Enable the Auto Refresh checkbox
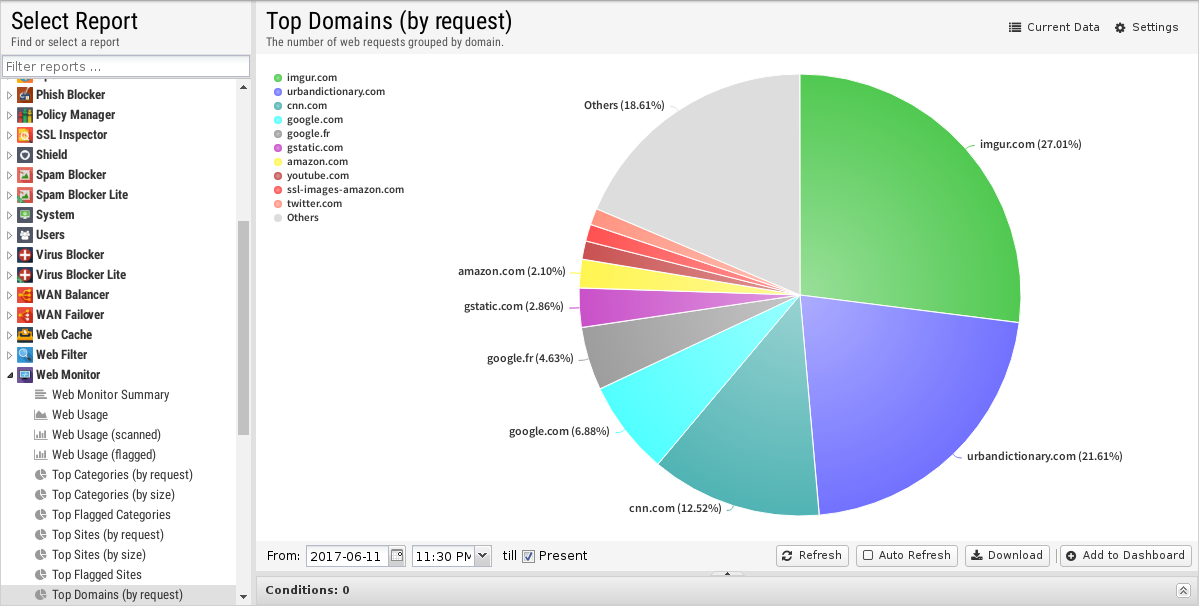 coord(868,556)
